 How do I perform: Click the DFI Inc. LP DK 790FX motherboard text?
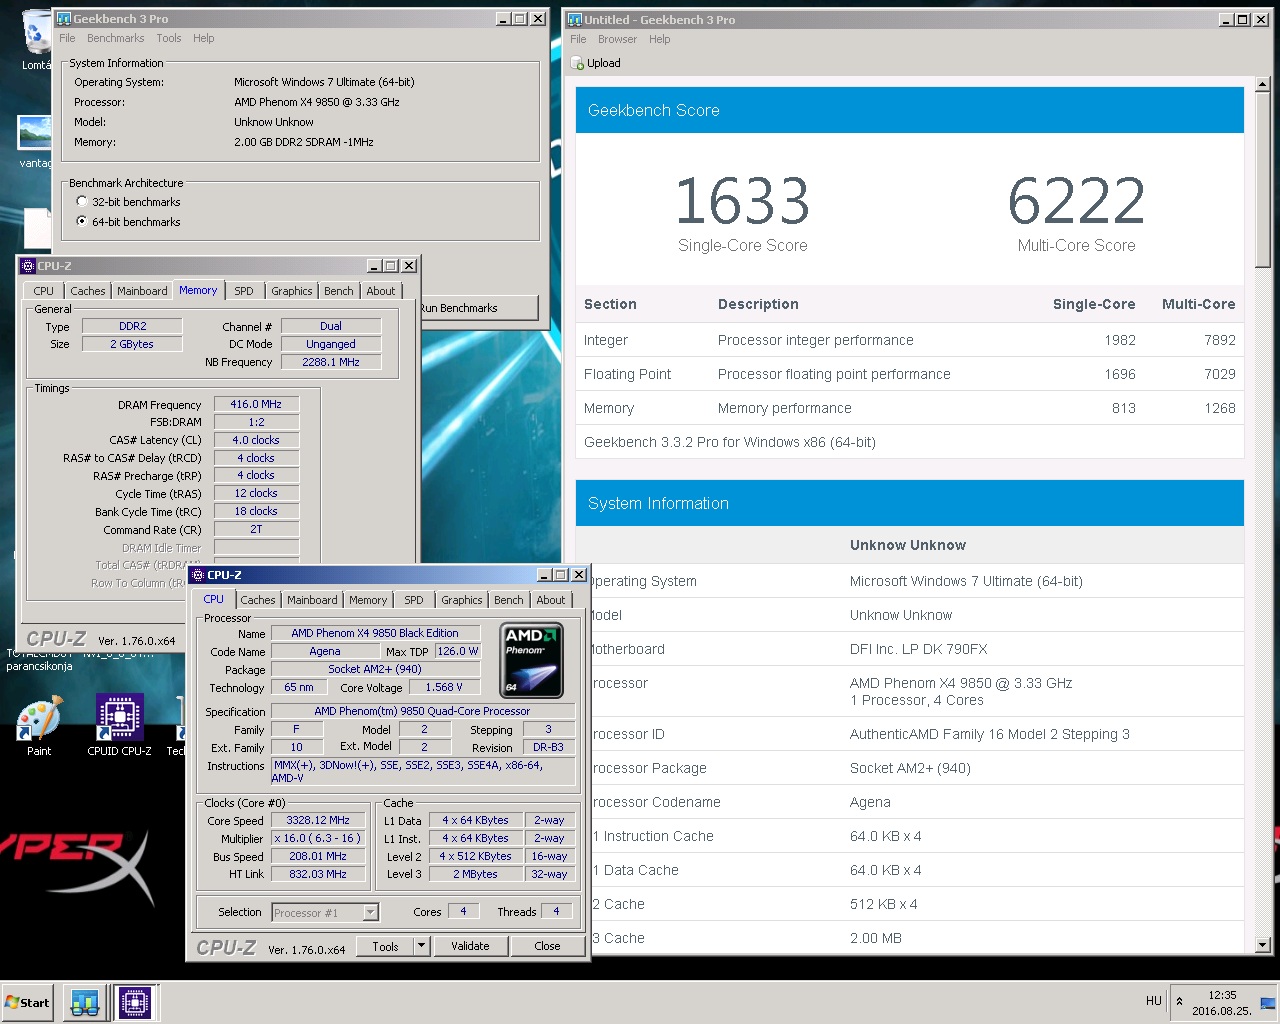tap(918, 649)
